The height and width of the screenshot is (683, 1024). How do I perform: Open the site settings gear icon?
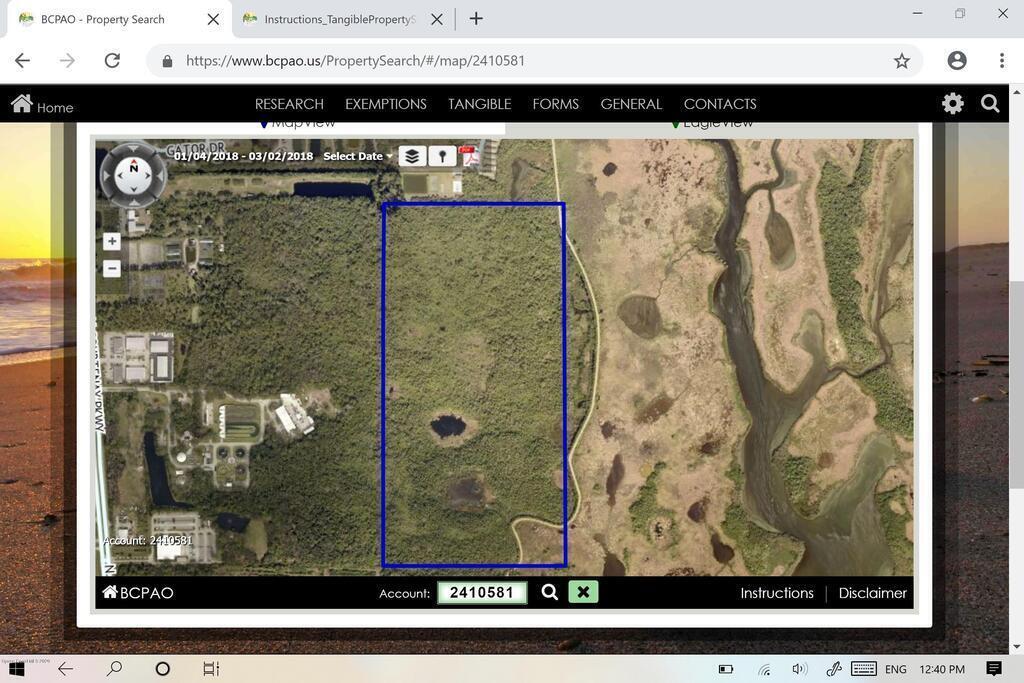[x=952, y=104]
